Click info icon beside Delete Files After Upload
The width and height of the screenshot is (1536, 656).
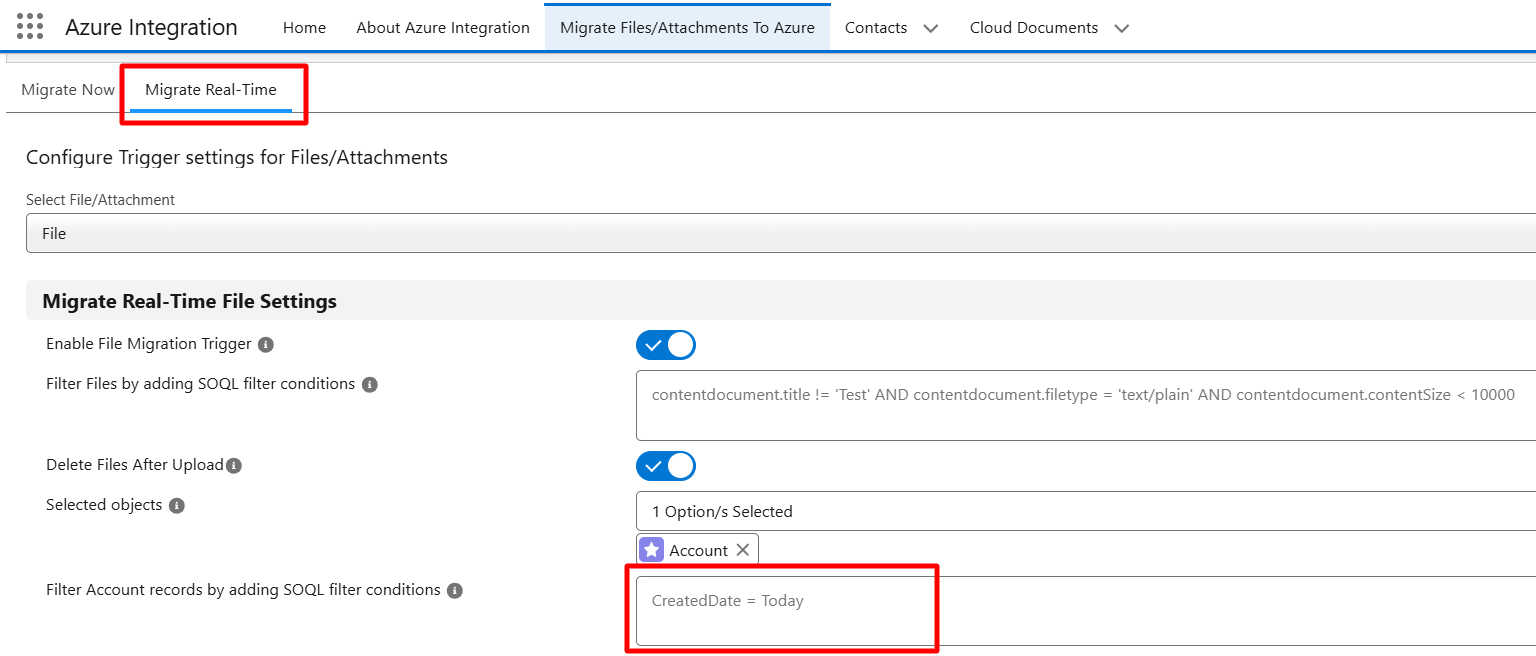[x=234, y=465]
